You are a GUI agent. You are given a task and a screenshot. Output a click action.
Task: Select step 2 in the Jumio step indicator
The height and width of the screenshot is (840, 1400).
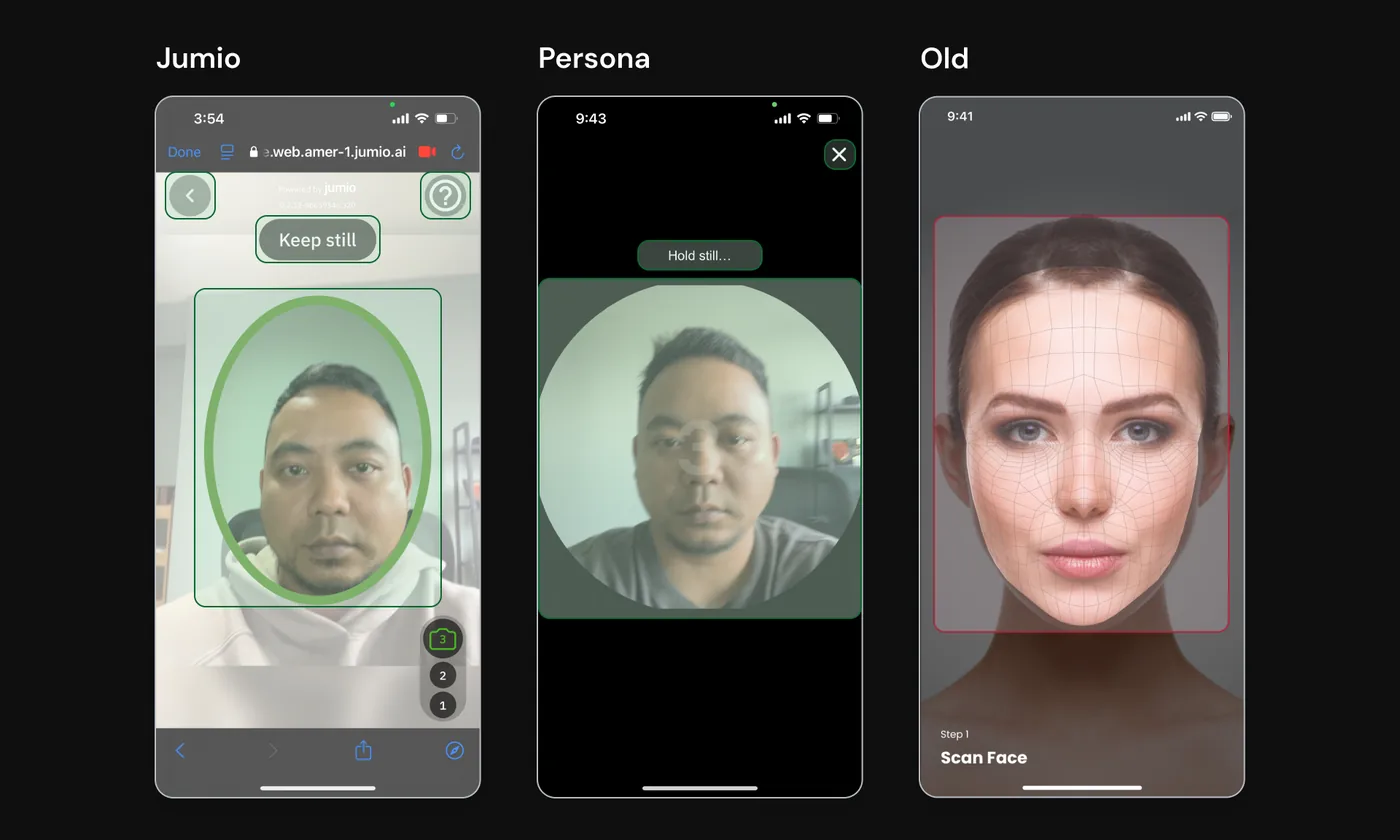point(443,675)
